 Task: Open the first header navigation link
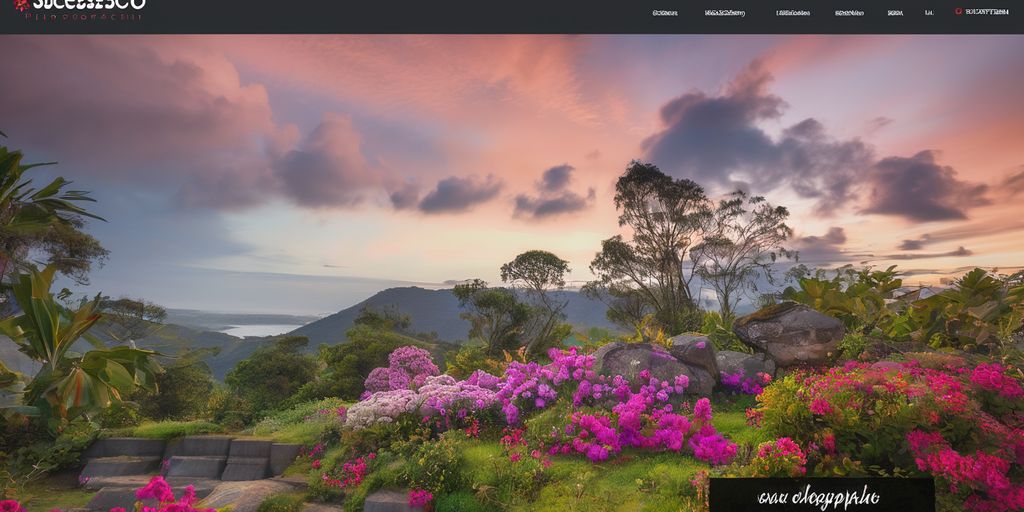664,13
